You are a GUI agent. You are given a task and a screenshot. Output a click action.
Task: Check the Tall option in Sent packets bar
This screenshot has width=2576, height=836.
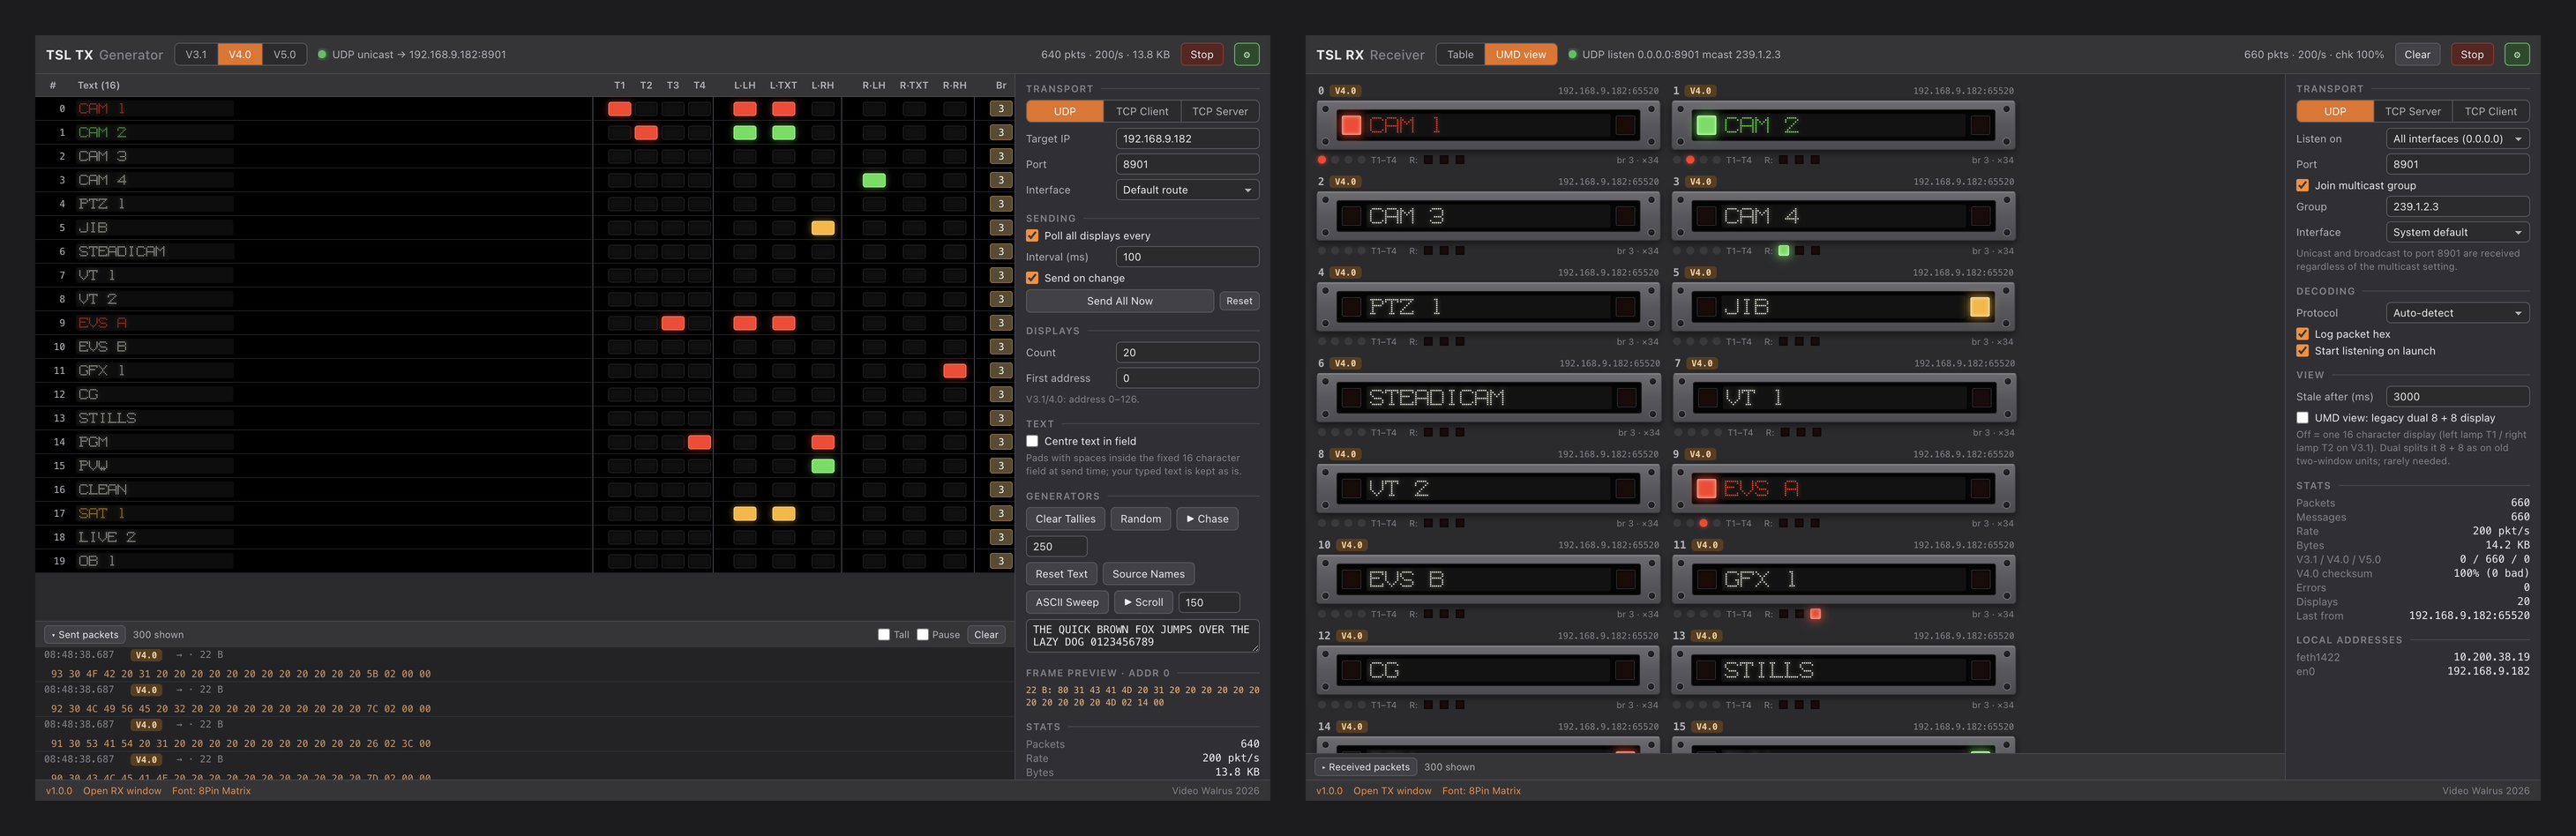pyautogui.click(x=883, y=635)
